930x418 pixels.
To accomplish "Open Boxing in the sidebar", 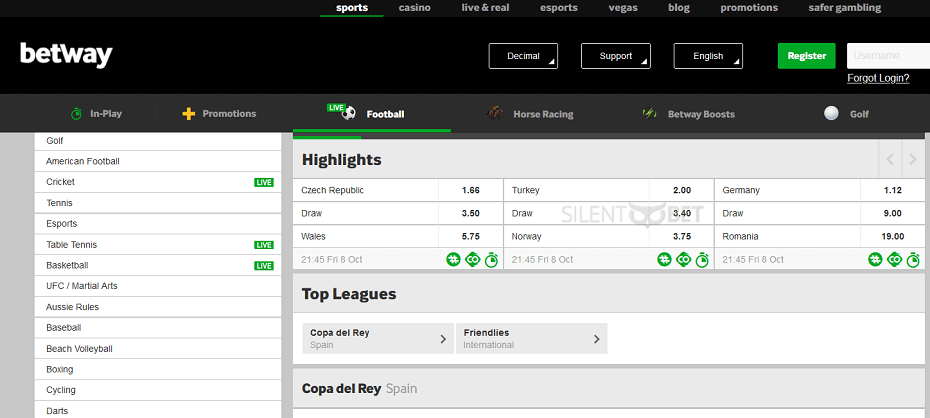I will [158, 369].
